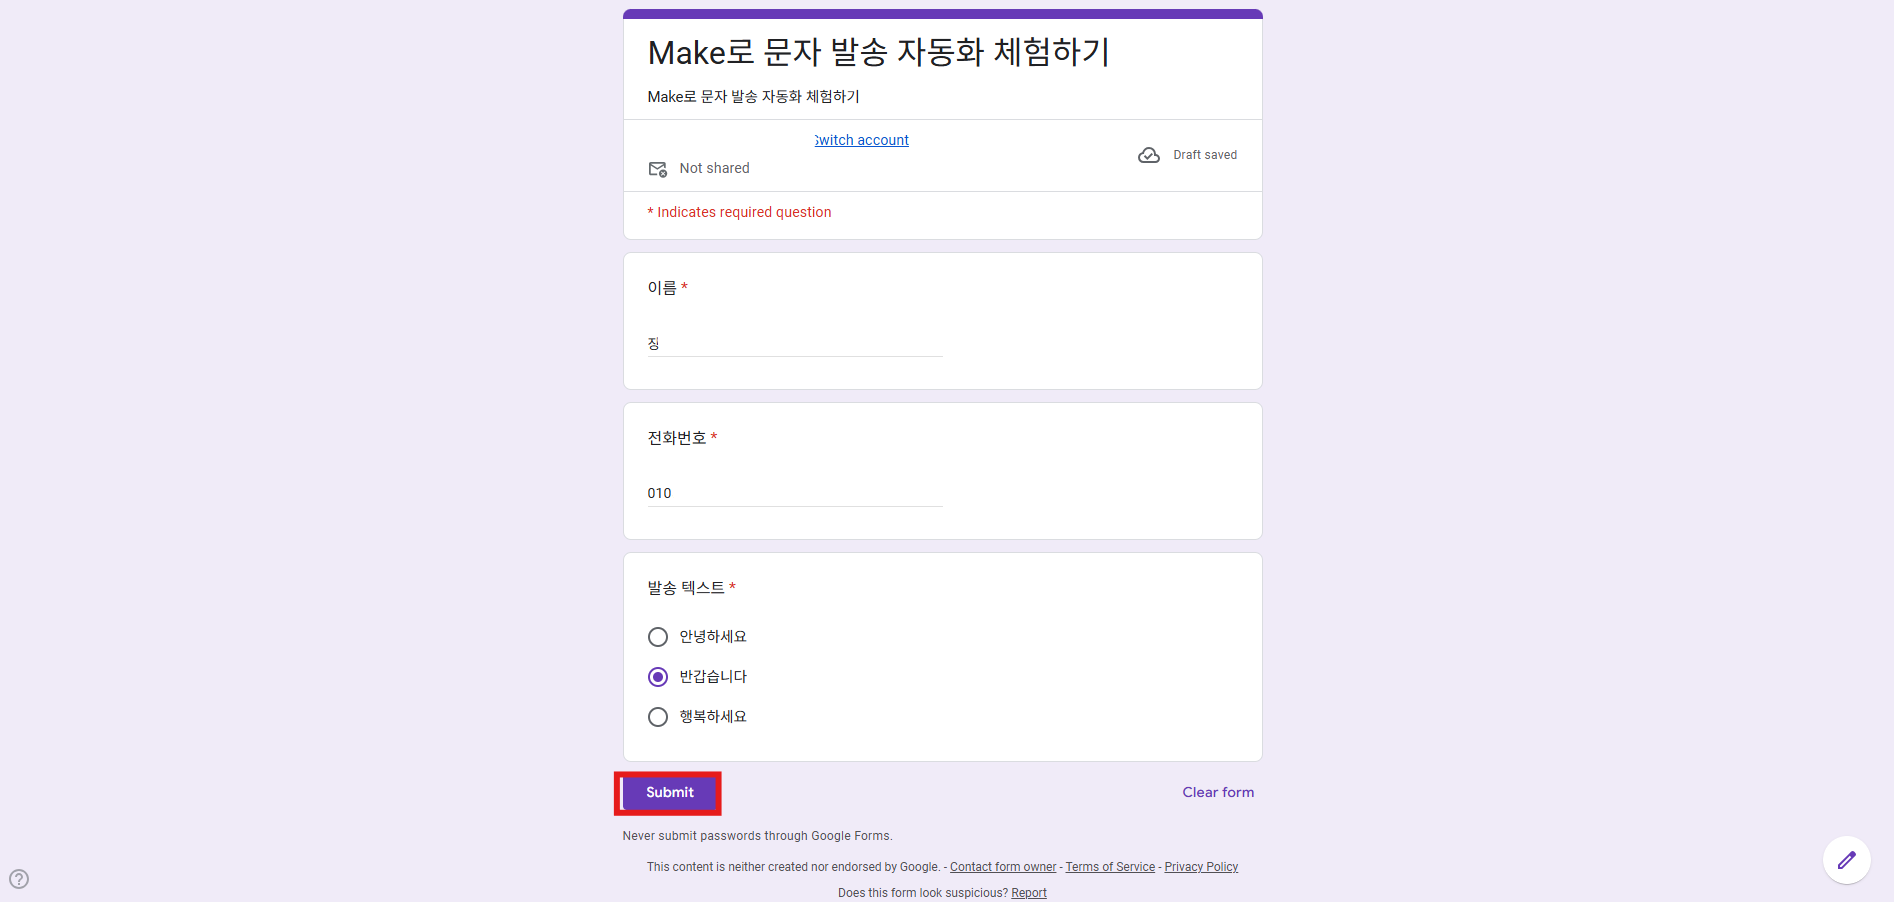Image resolution: width=1894 pixels, height=902 pixels.
Task: Report this form as suspicious
Action: pos(1028,892)
